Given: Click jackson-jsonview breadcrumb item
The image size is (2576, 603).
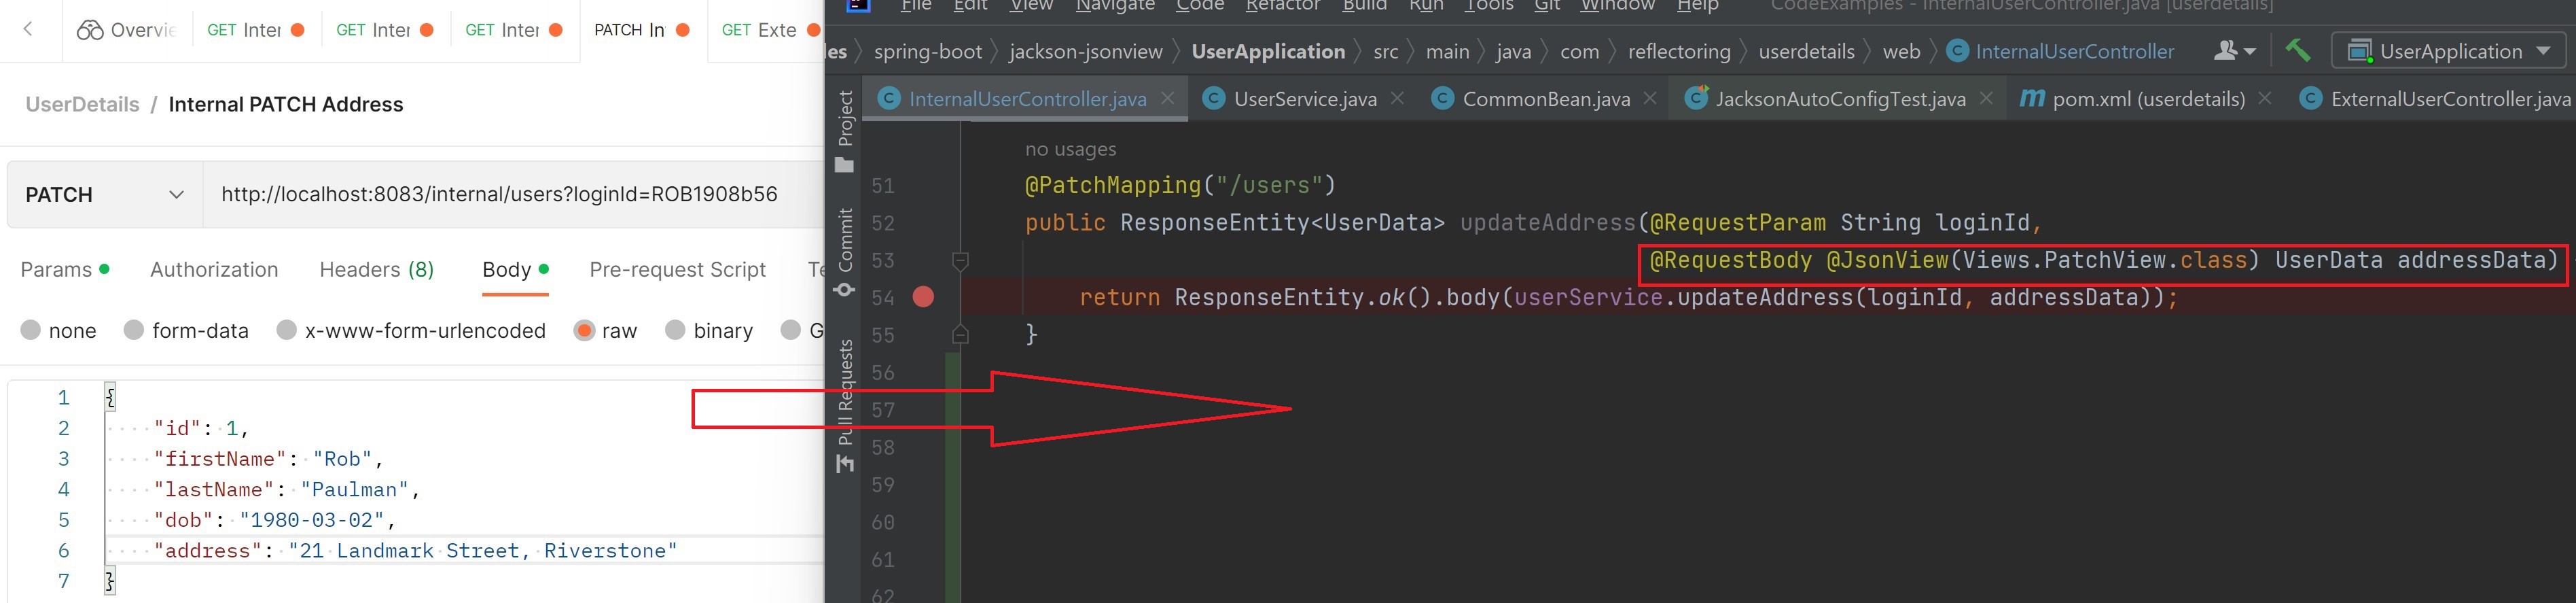Looking at the screenshot, I should [1086, 51].
